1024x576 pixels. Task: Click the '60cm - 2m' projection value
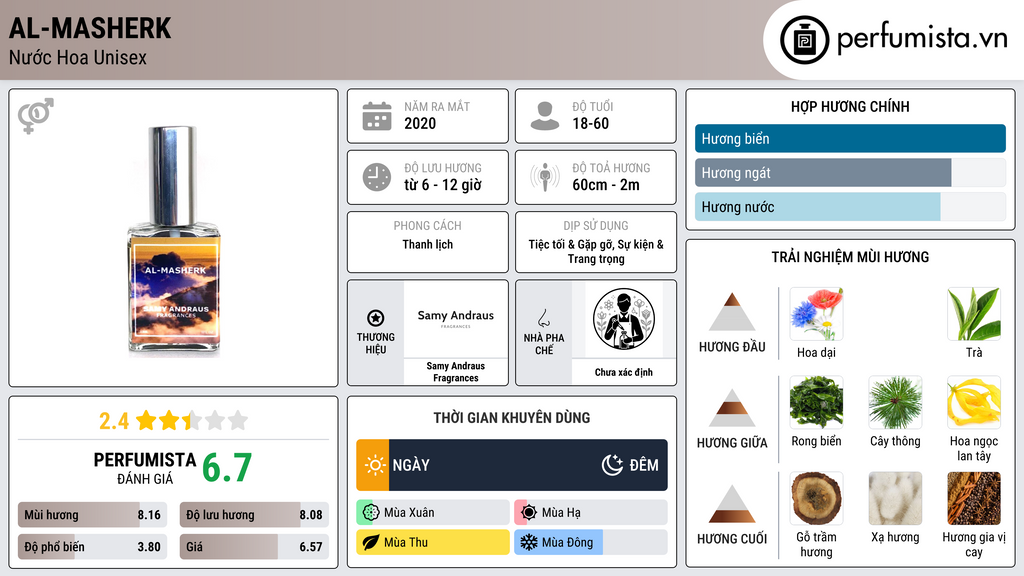(x=606, y=185)
